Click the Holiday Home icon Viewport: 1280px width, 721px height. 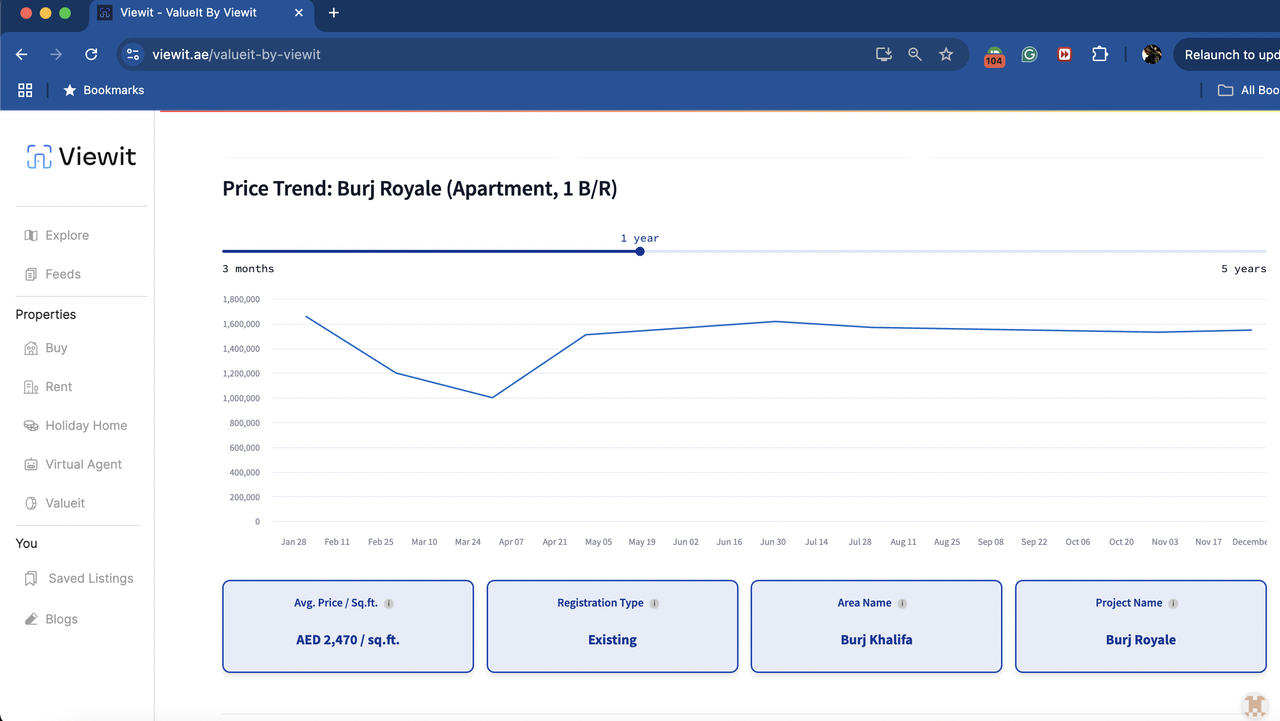pyautogui.click(x=31, y=426)
